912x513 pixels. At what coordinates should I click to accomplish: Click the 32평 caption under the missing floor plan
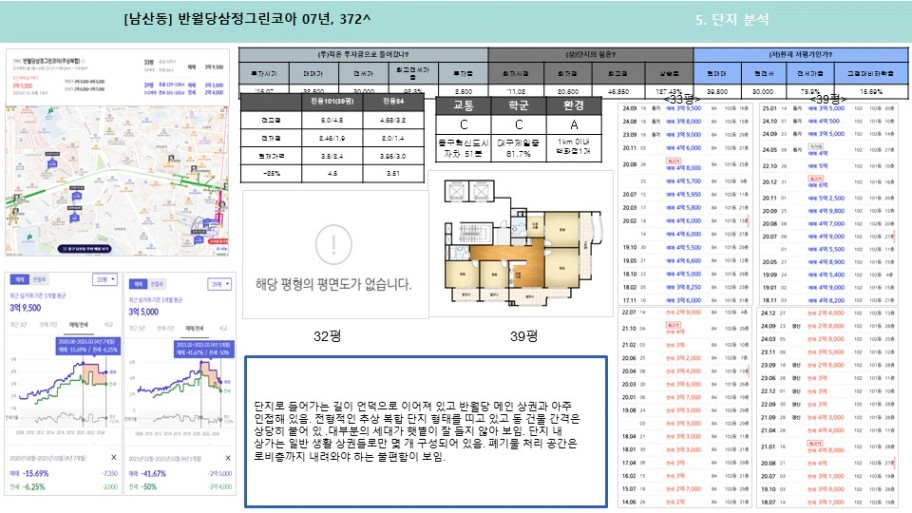[327, 336]
